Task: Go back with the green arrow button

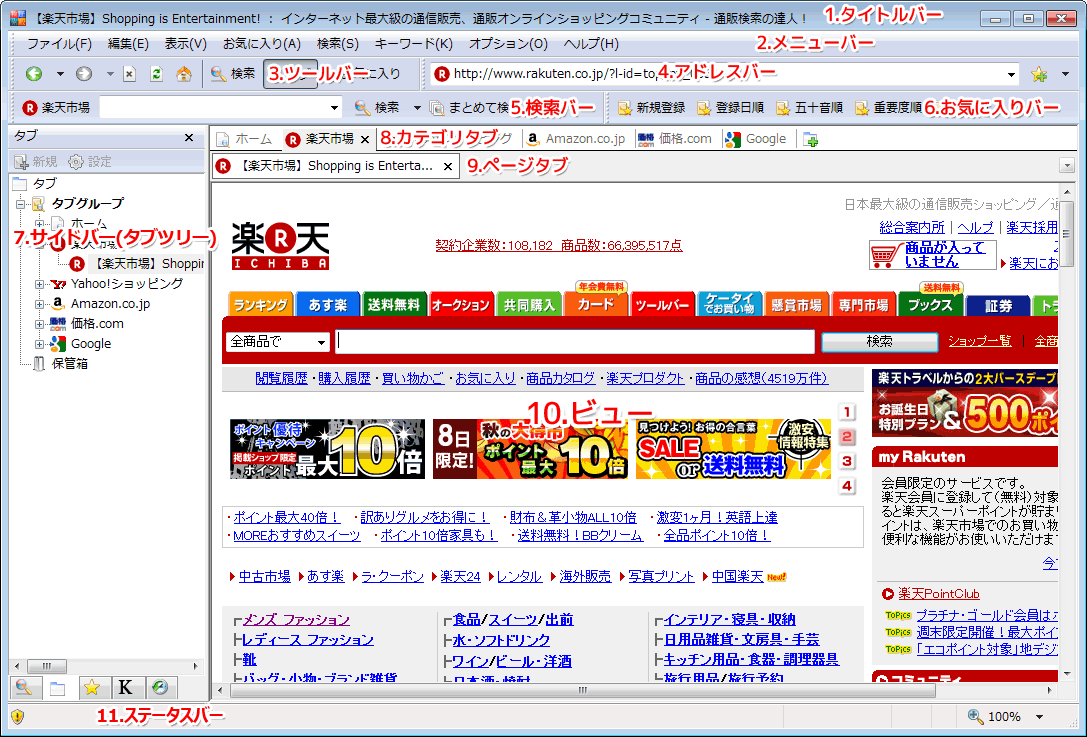Action: [33, 73]
